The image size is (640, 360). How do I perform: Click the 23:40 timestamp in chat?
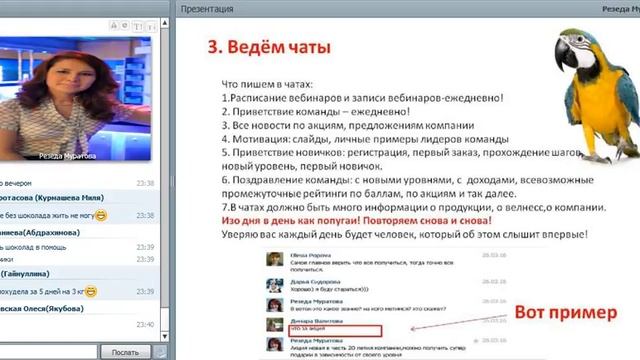click(x=145, y=324)
